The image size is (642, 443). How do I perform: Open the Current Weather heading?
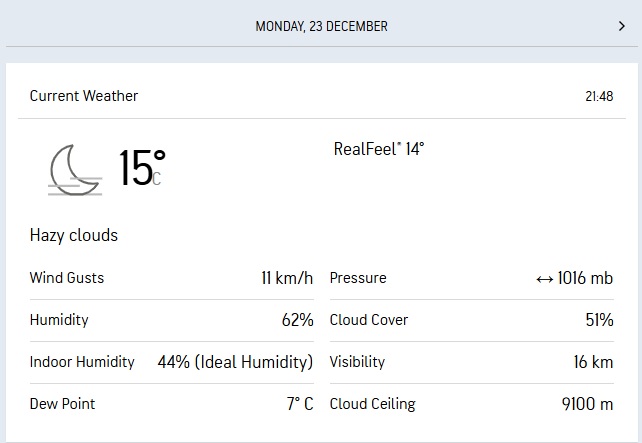(84, 96)
